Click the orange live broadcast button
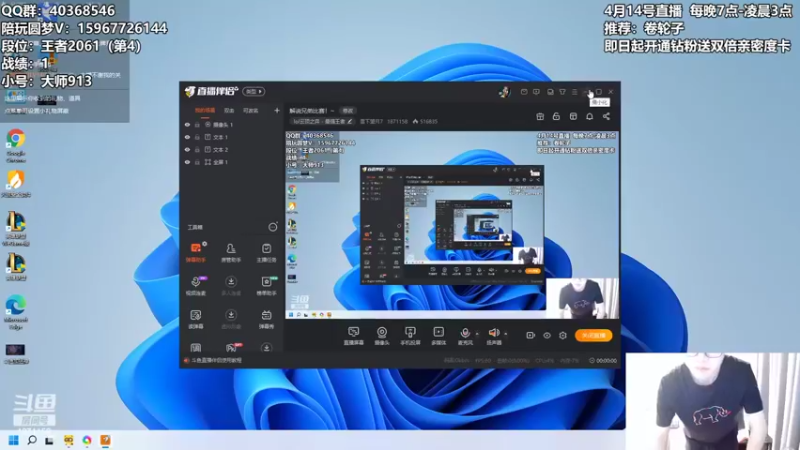Screen dimensions: 800x450 593,335
